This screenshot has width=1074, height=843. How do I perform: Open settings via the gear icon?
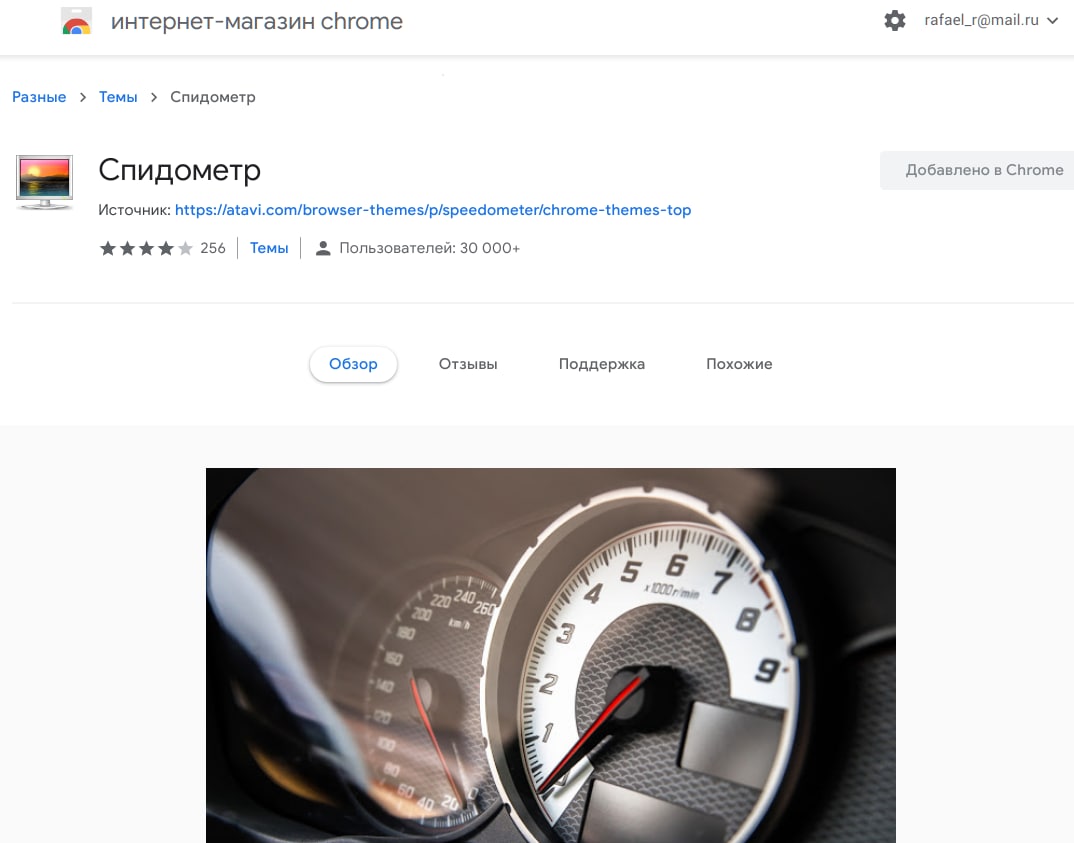tap(895, 21)
